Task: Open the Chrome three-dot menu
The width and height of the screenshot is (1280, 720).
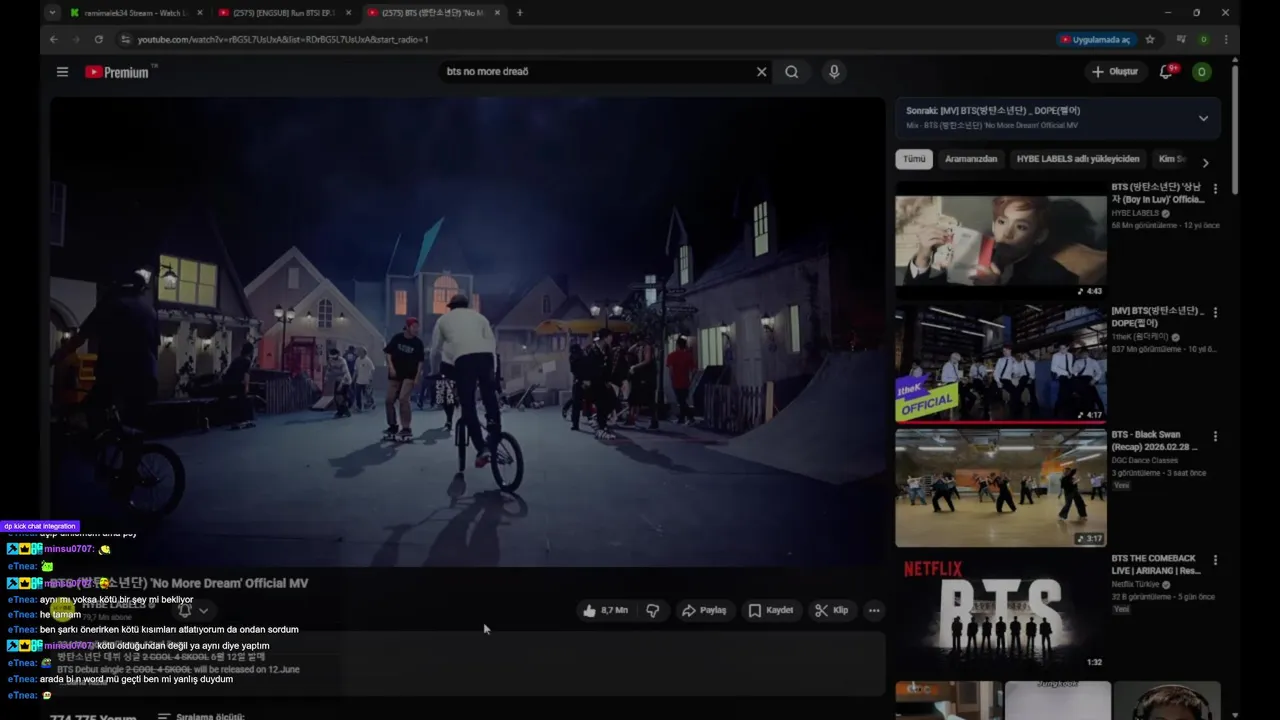Action: (x=1226, y=39)
